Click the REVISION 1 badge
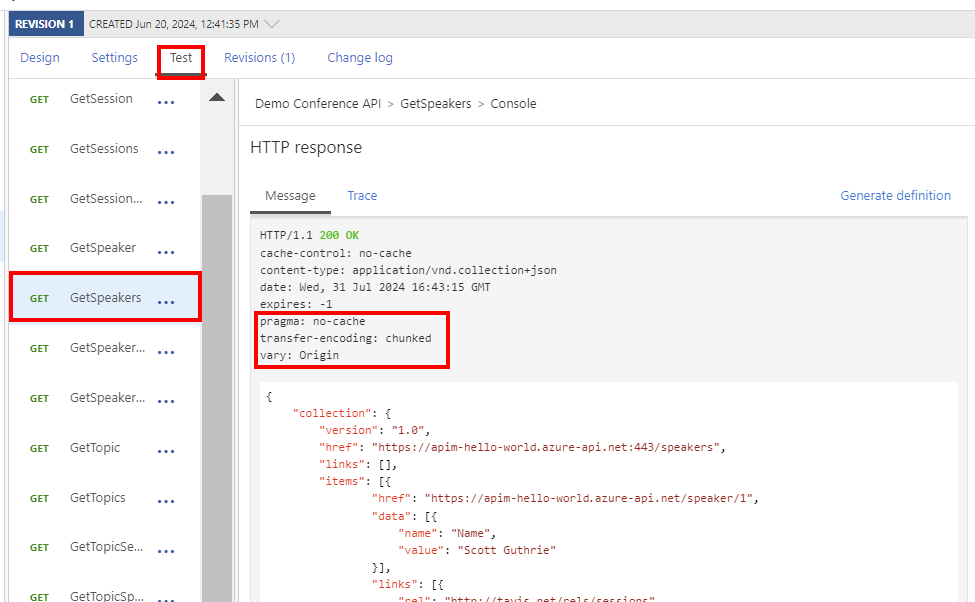This screenshot has height=602, width=975. pyautogui.click(x=45, y=24)
